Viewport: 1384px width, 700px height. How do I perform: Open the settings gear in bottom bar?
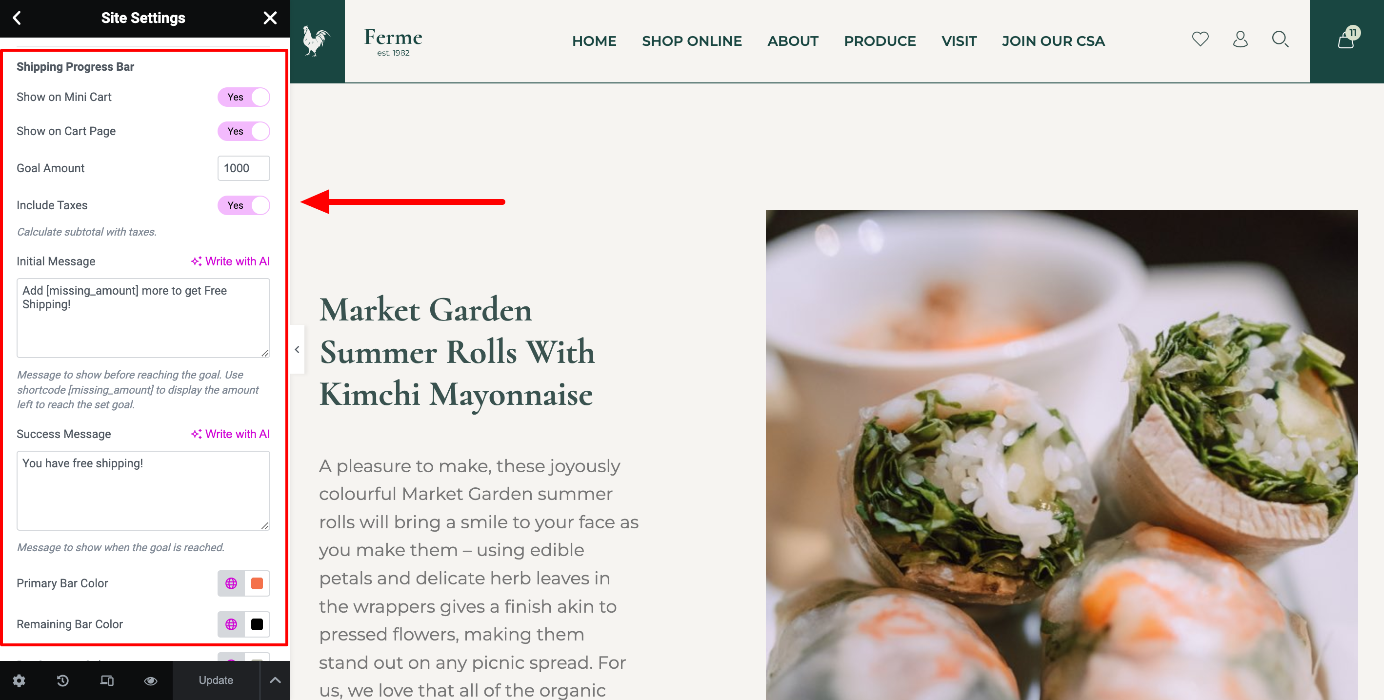pos(19,681)
